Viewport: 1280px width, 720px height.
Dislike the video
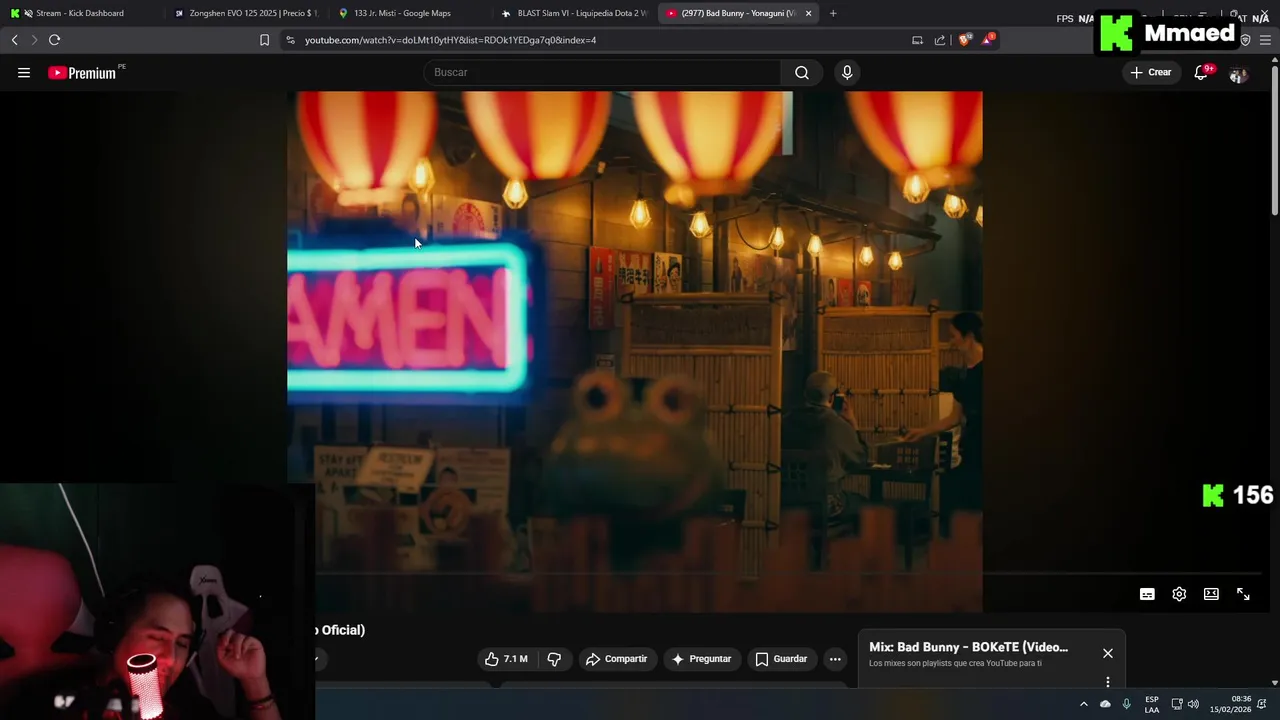point(554,659)
